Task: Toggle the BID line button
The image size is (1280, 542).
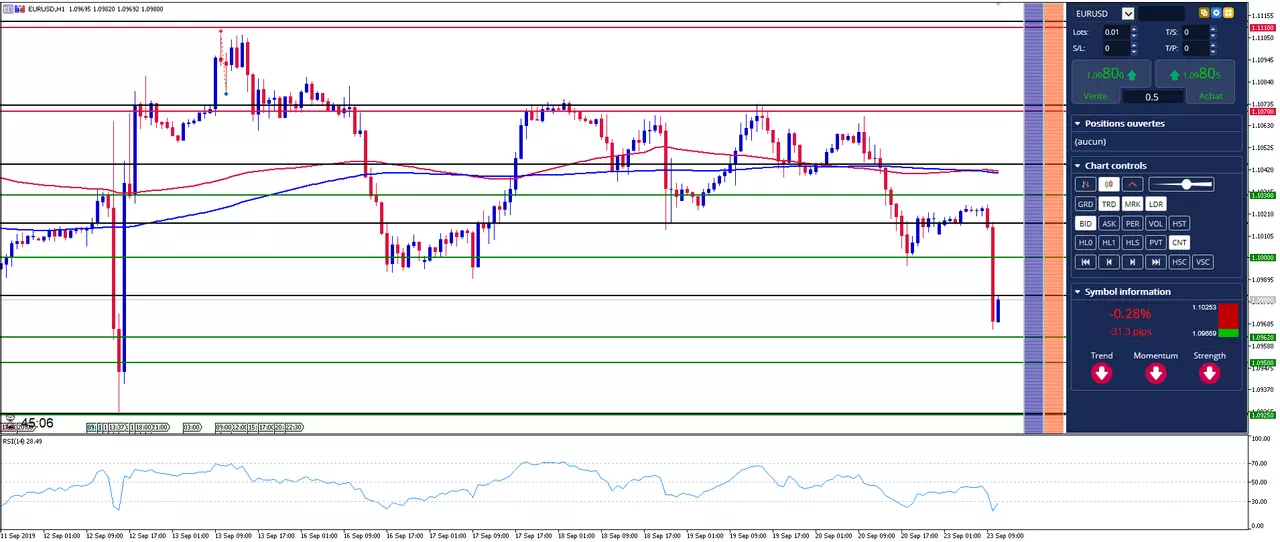Action: 1085,224
